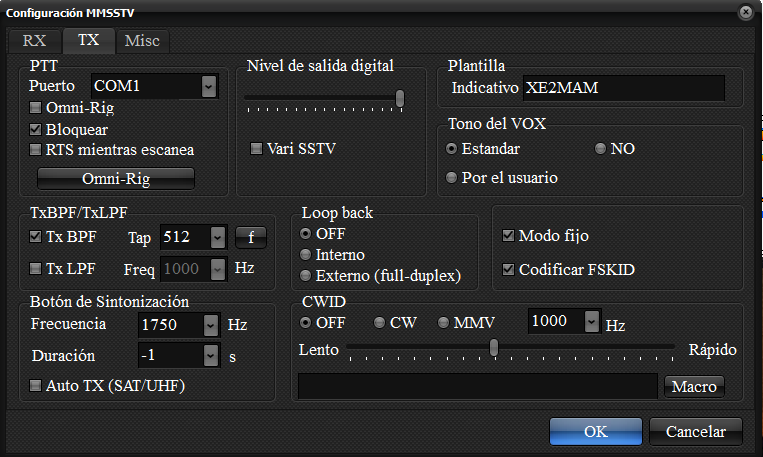Image resolution: width=763 pixels, height=457 pixels.
Task: Open the Duración dropdown
Action: (211, 356)
